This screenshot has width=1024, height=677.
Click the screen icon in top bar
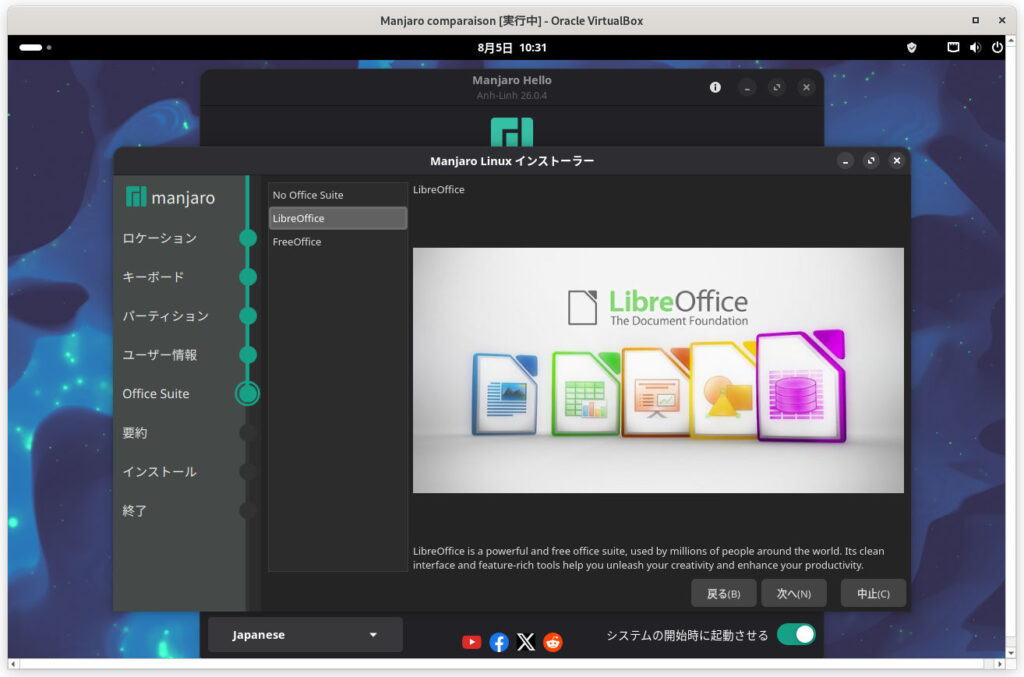(953, 48)
